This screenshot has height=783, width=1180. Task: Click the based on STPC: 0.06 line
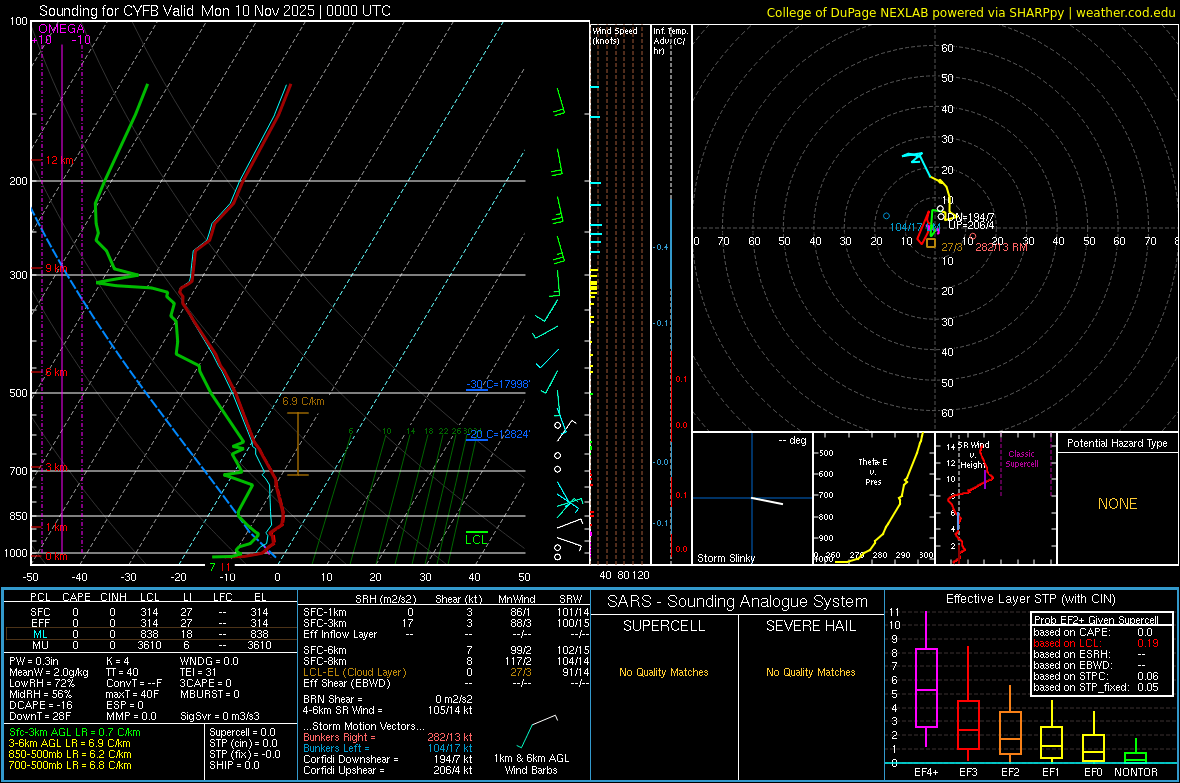1096,676
